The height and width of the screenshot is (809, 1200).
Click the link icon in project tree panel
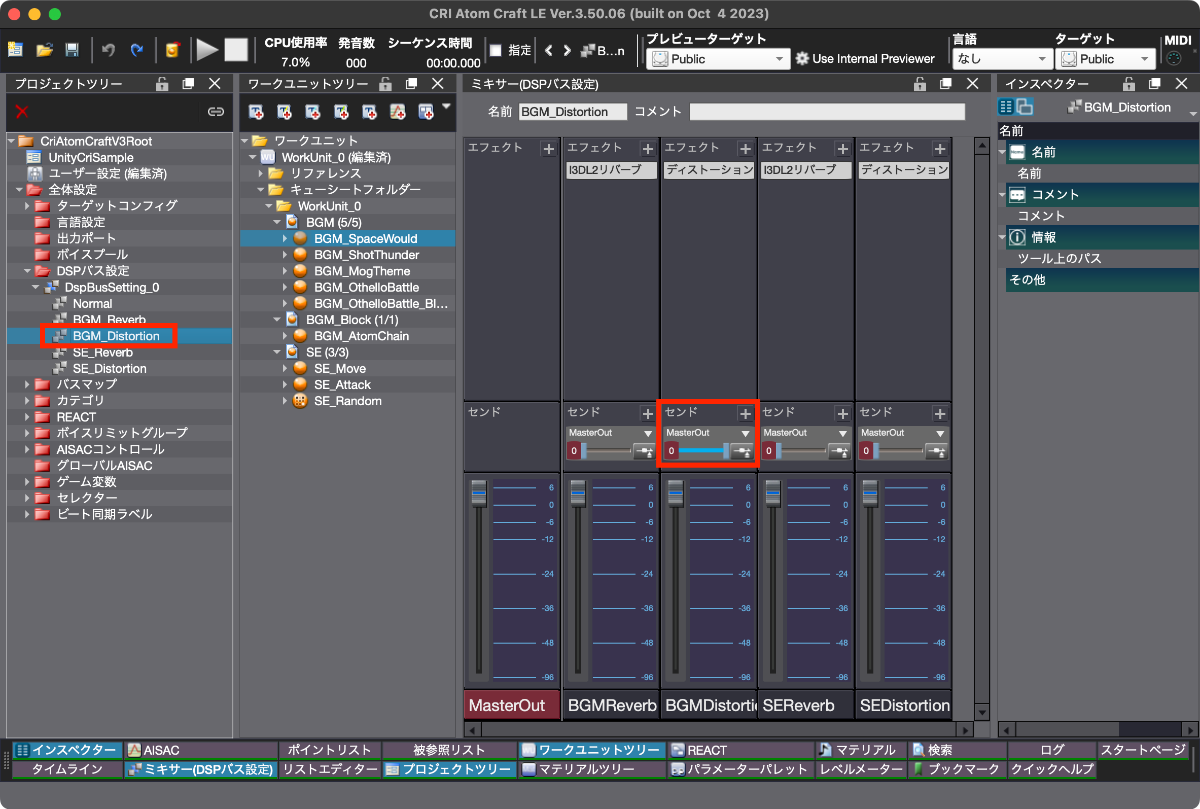(215, 112)
